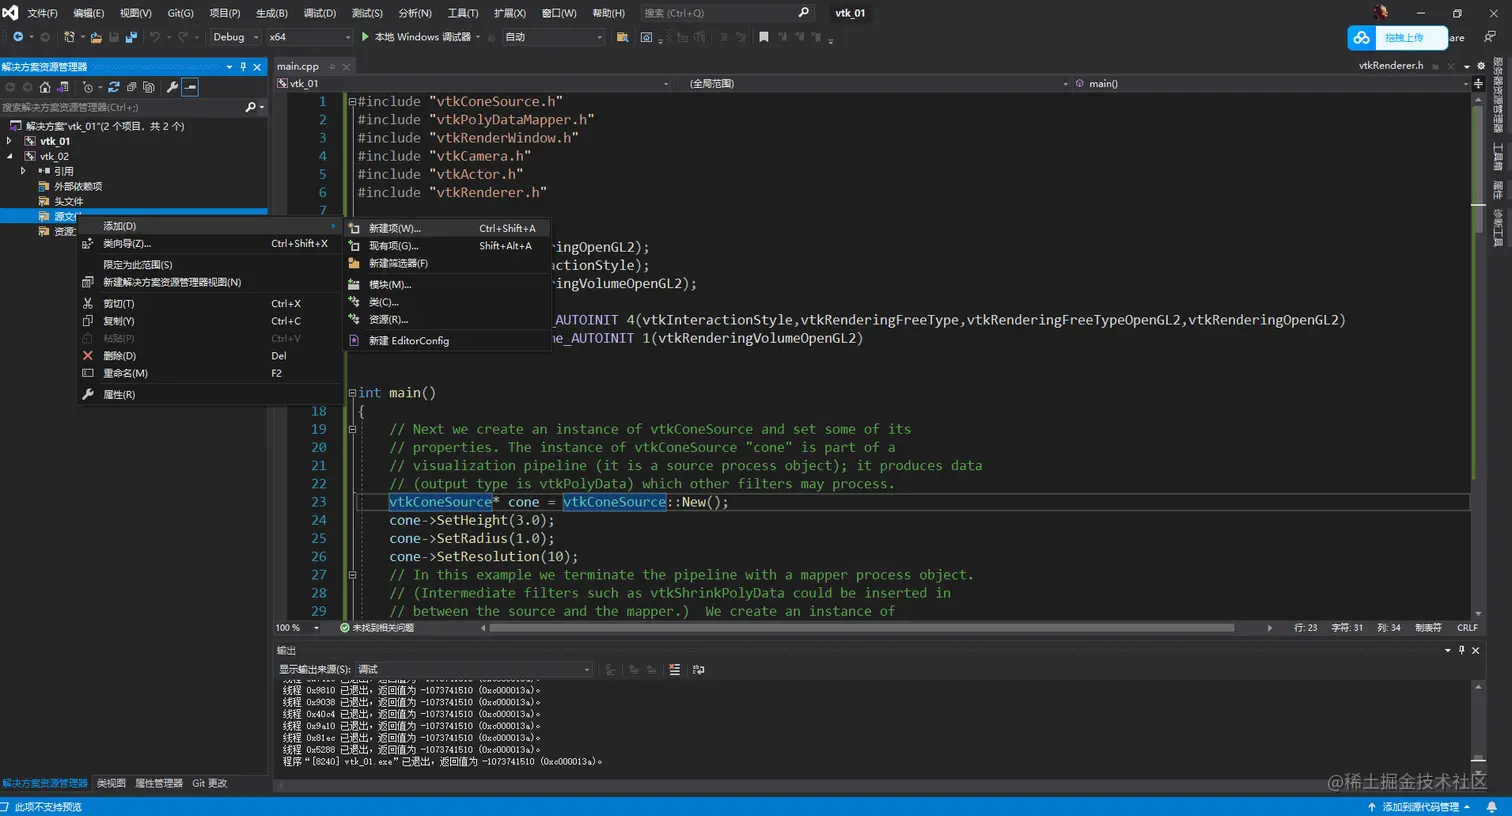Click the Solution Explorer properties wrench icon

coord(172,87)
